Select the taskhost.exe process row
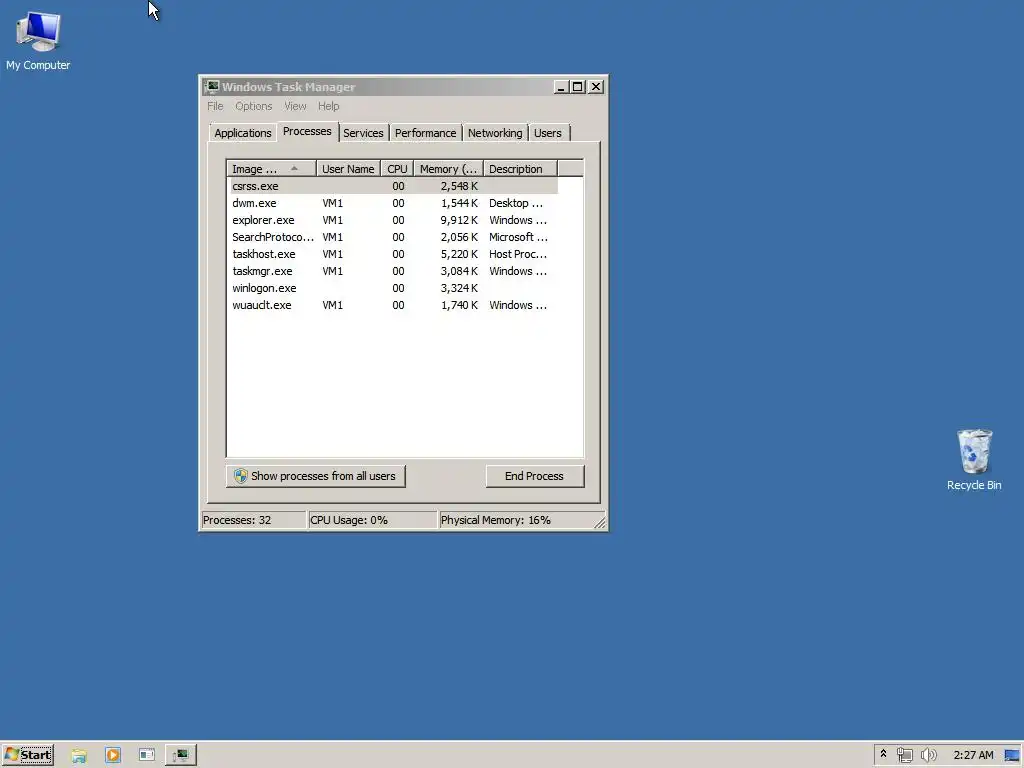The image size is (1024, 768). 394,254
